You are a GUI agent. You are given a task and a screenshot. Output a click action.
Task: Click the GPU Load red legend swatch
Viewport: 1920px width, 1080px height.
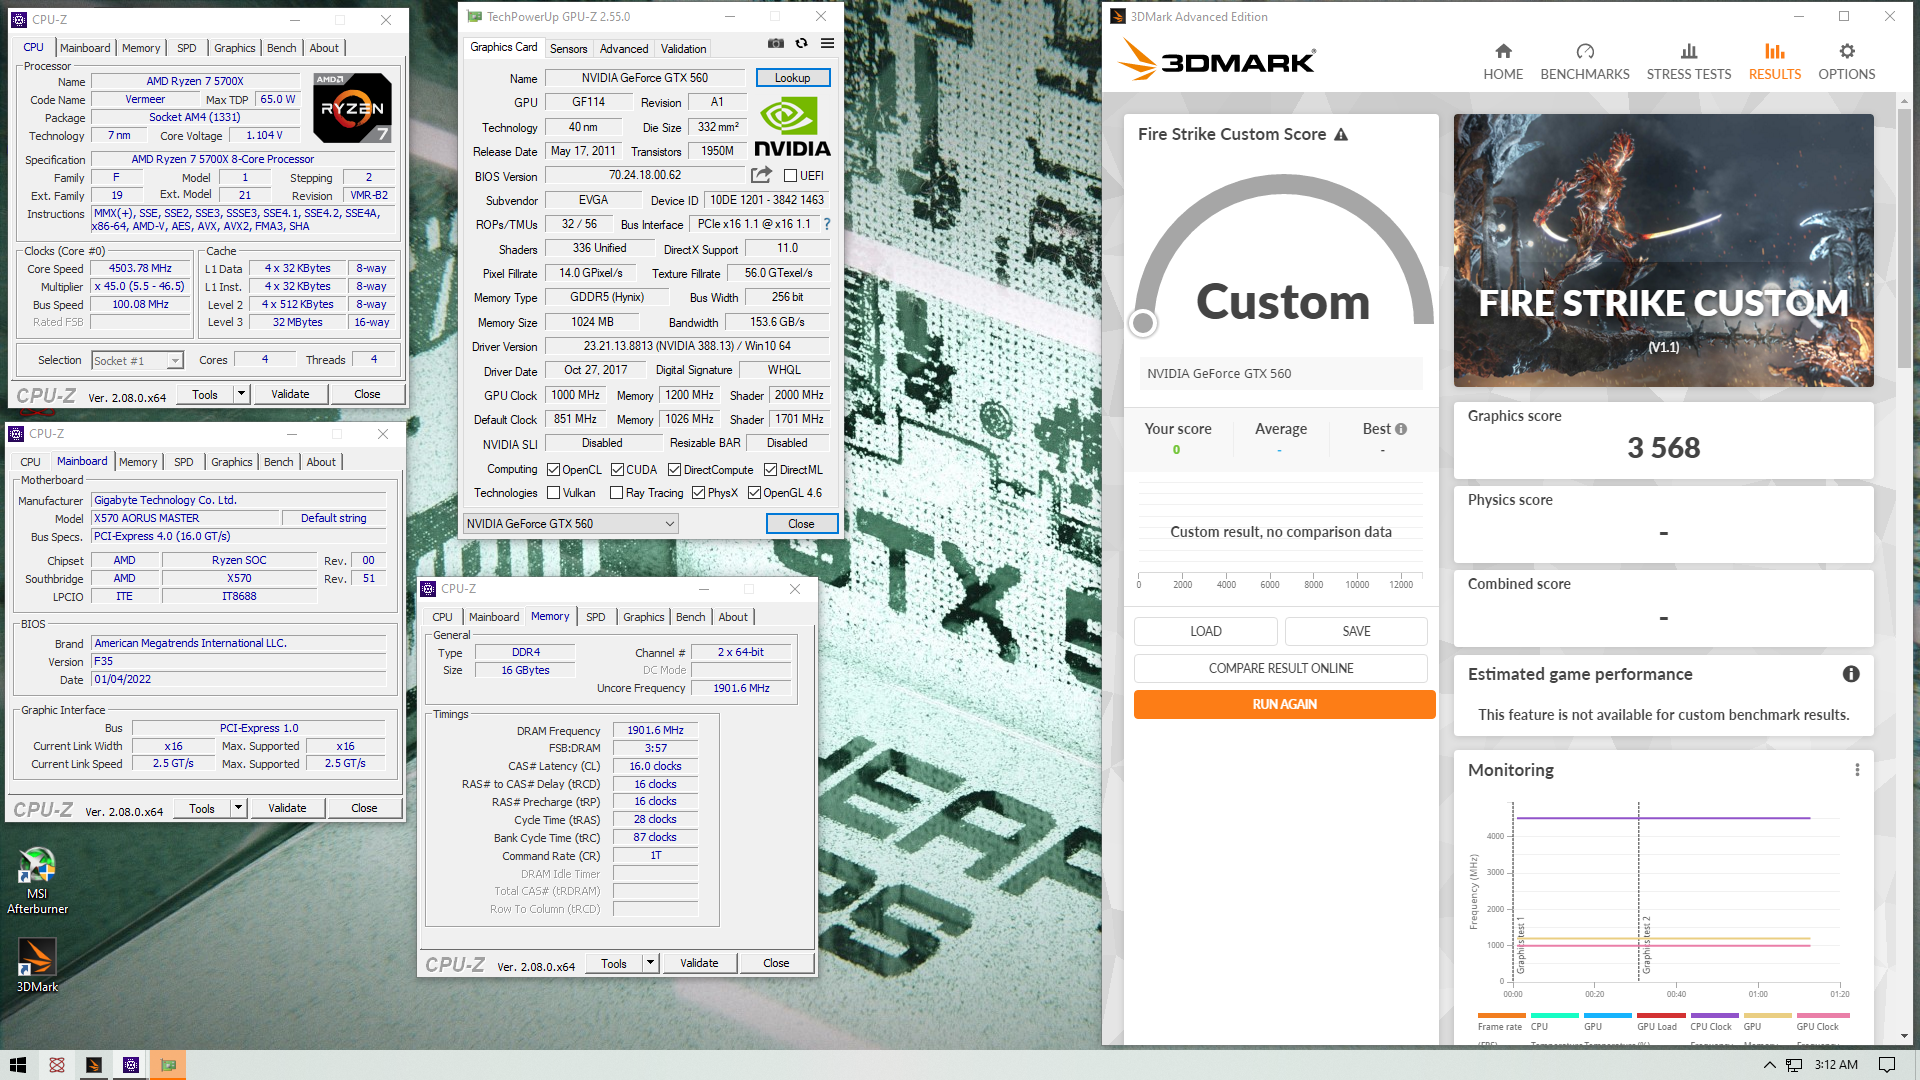point(1661,1015)
